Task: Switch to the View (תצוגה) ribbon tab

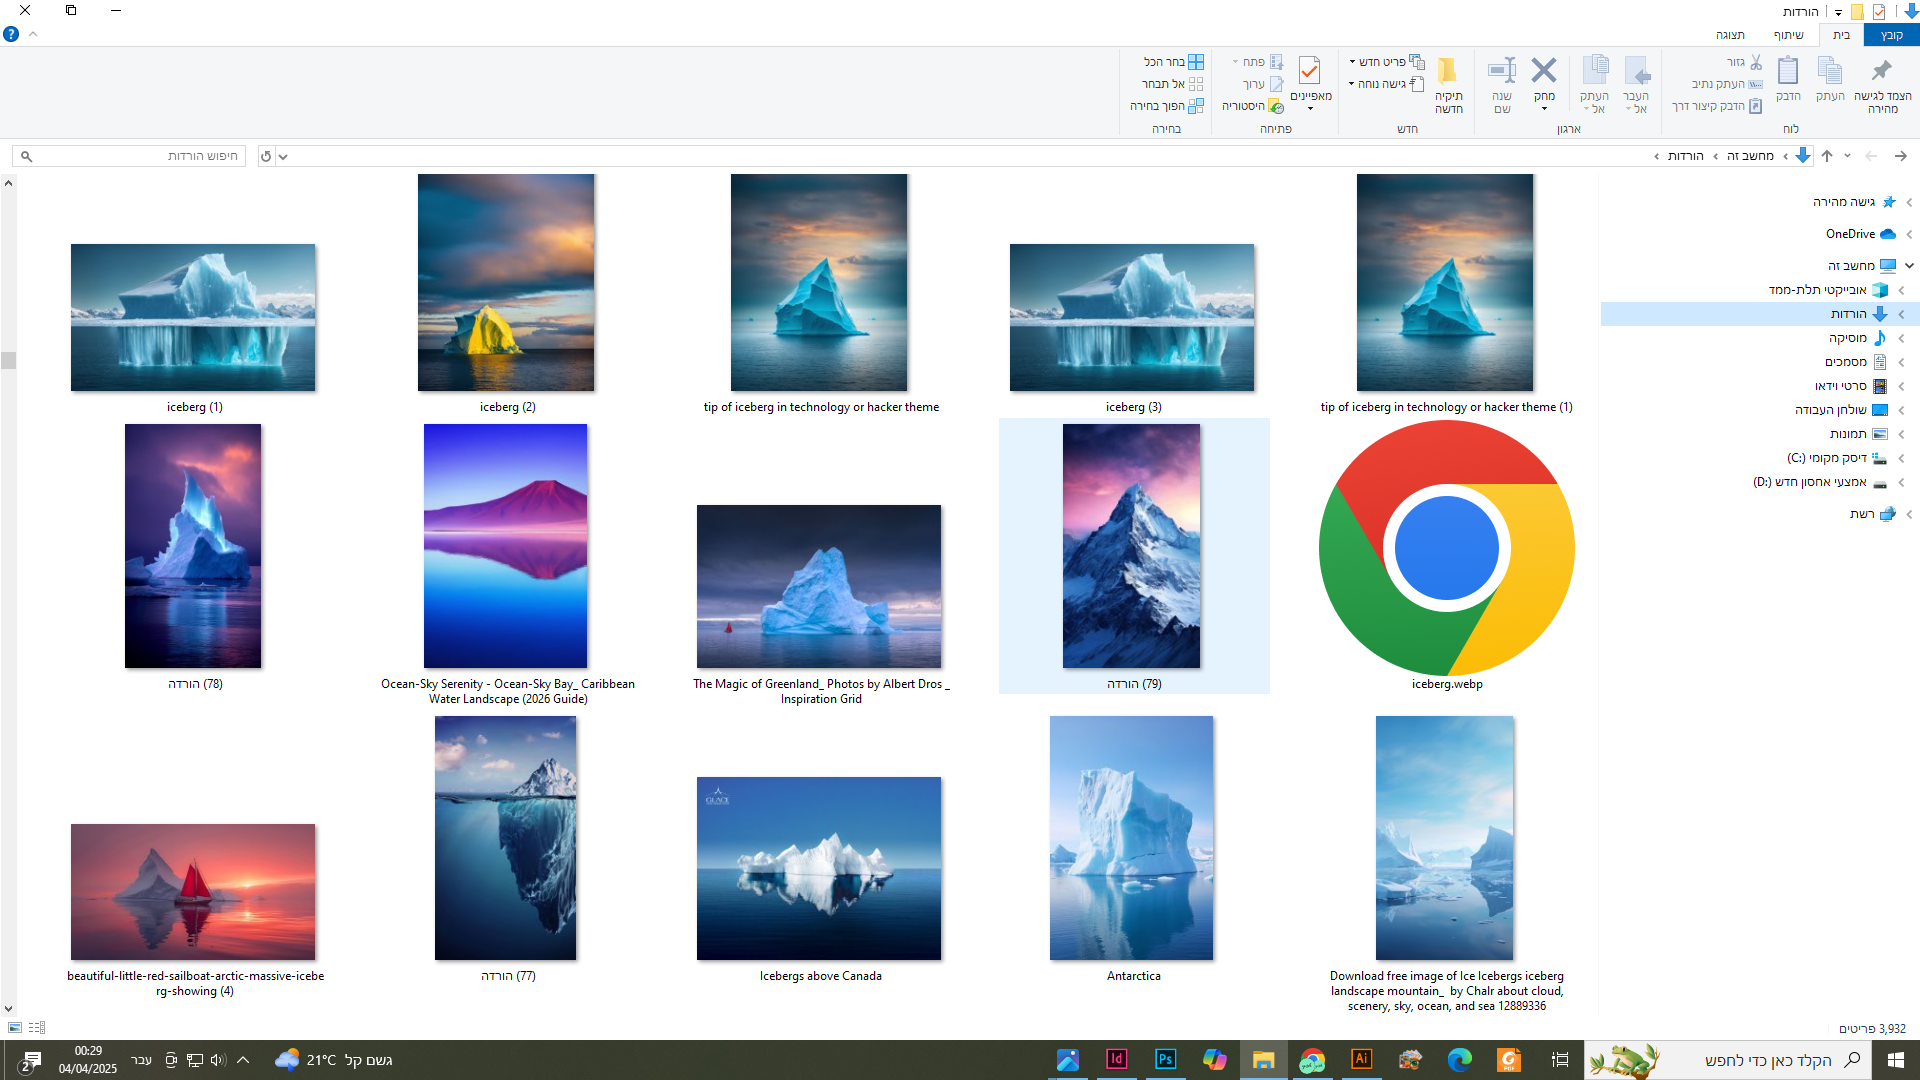Action: [1730, 35]
